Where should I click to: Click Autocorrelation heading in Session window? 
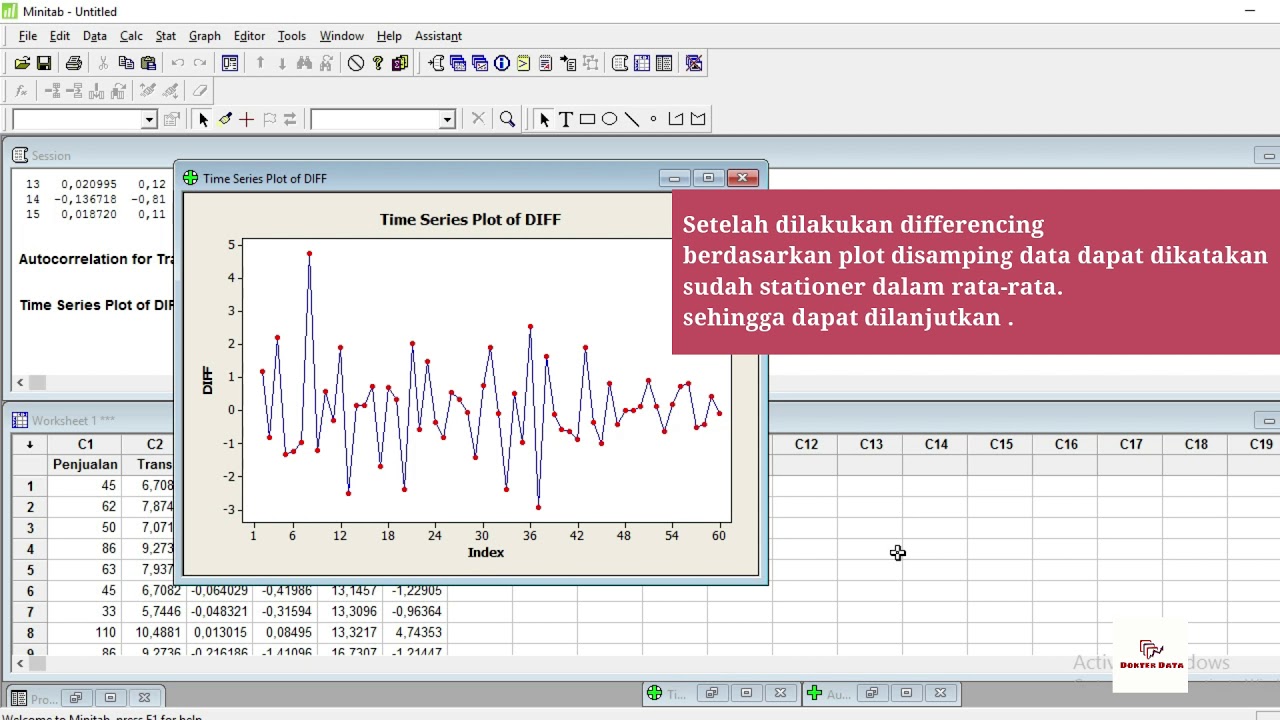(96, 259)
